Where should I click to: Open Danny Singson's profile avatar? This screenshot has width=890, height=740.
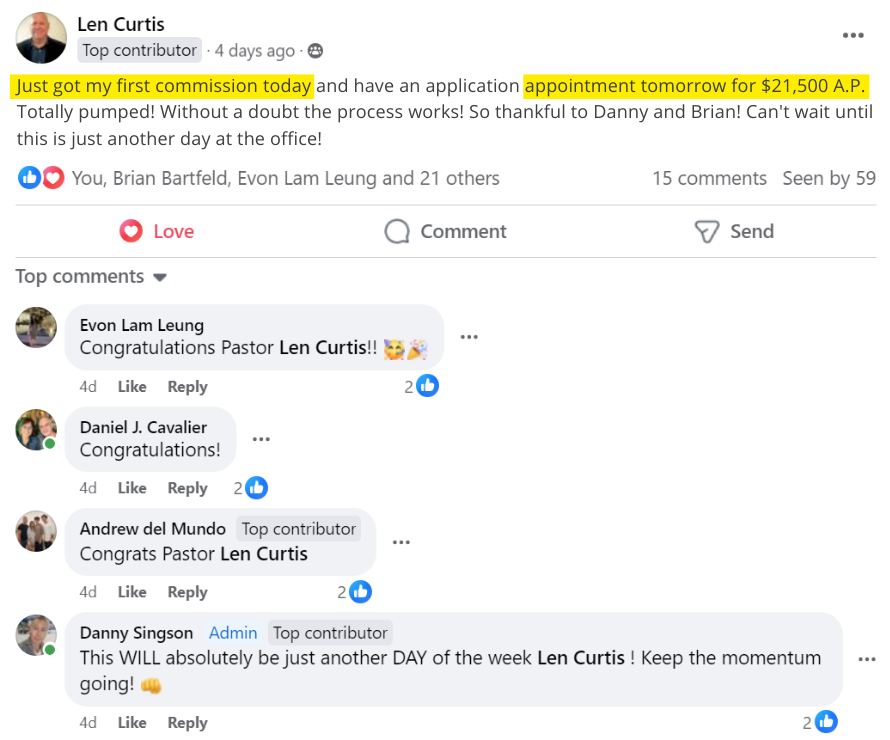36,635
